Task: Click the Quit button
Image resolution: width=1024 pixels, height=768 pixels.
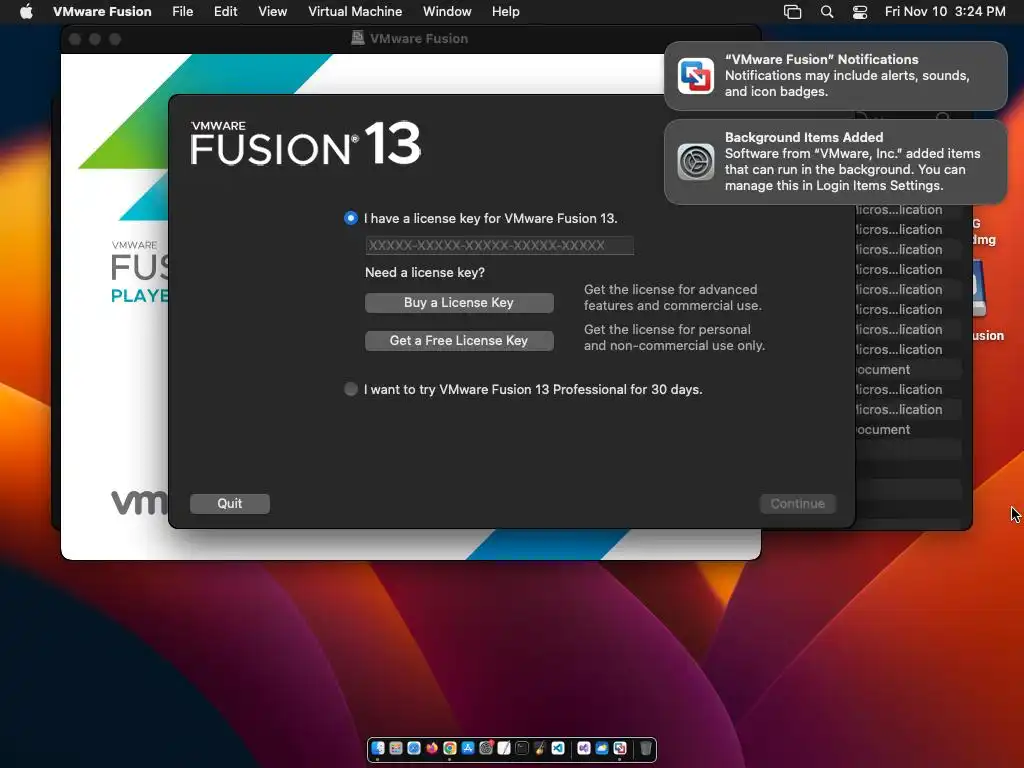Action: coord(230,504)
